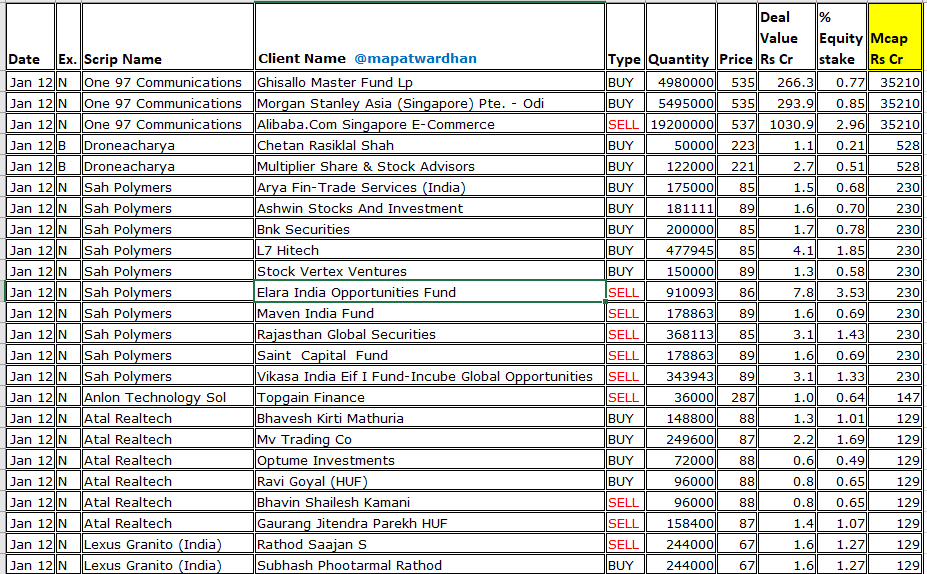Viewport: 927px width, 574px height.
Task: Click the % Equity stake header cell
Action: pos(841,37)
